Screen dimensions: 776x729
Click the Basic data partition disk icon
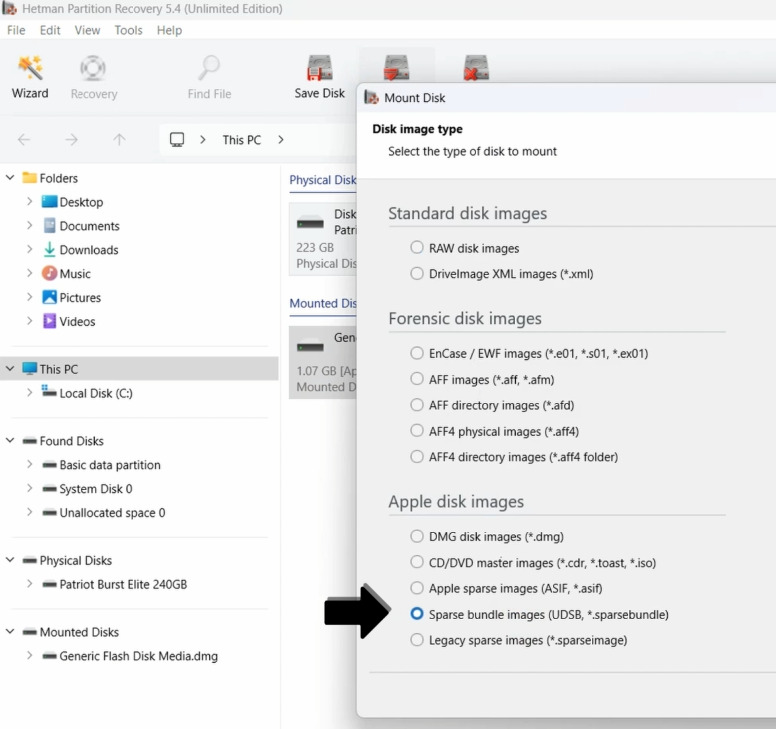[49, 465]
